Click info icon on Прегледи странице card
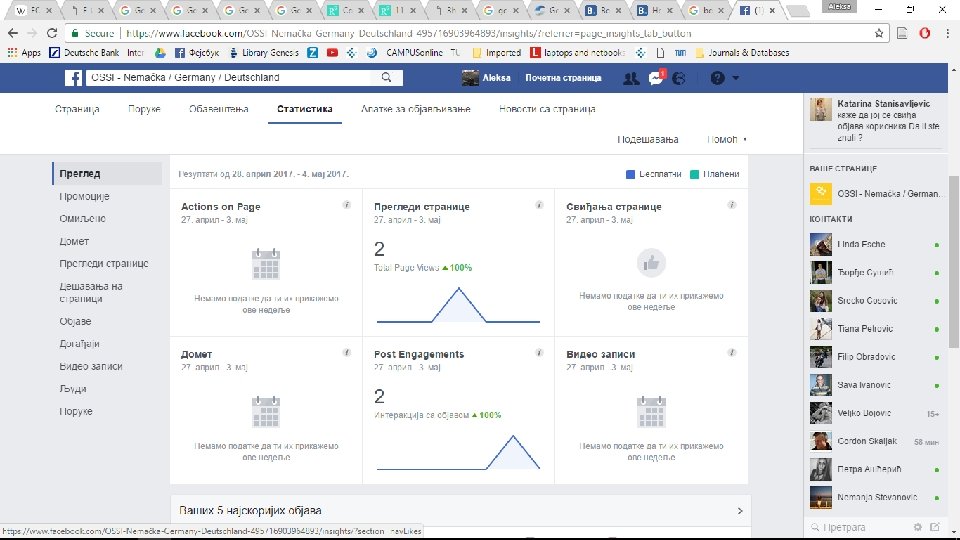Image resolution: width=960 pixels, height=540 pixels. [x=539, y=205]
